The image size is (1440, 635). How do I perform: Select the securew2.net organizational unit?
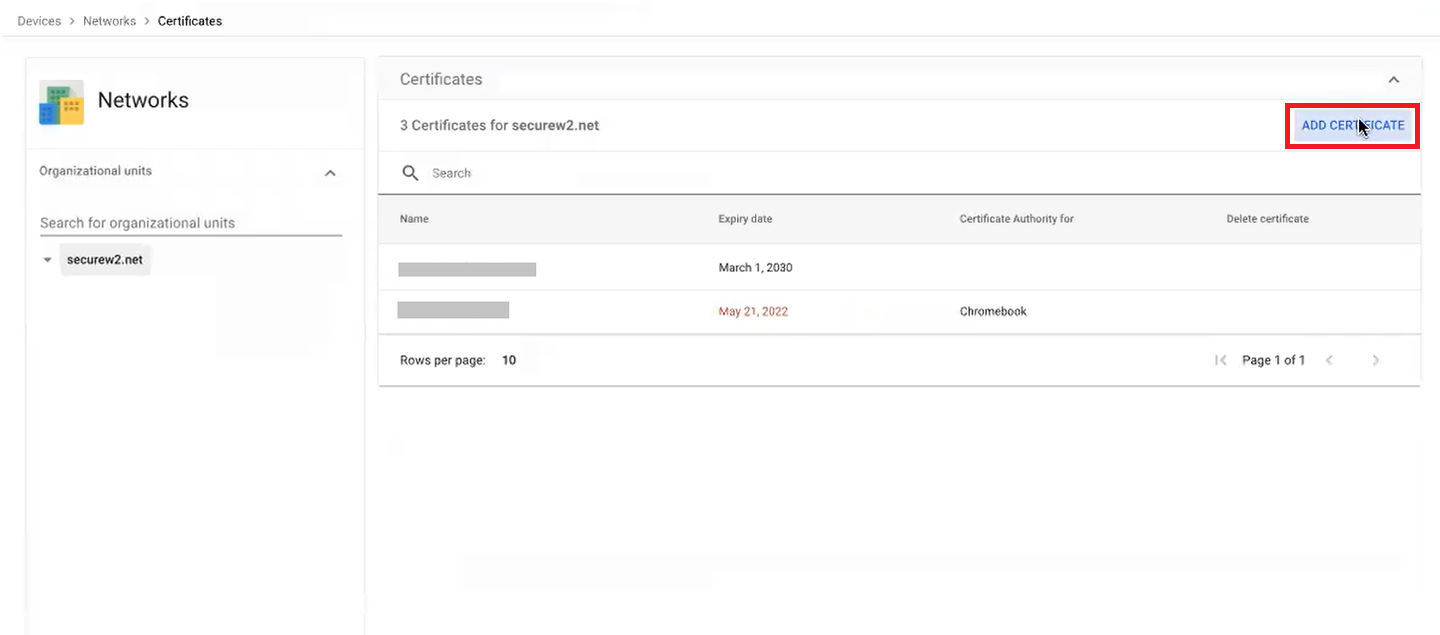pos(105,260)
